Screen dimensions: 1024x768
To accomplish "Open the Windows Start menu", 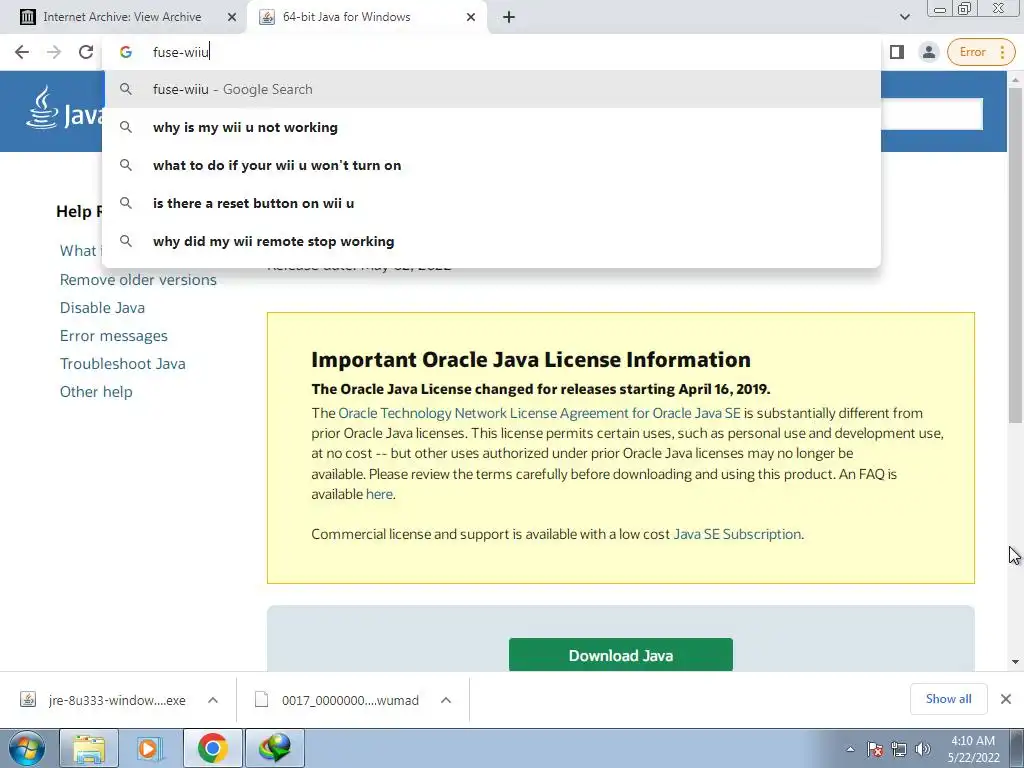I will coord(27,748).
